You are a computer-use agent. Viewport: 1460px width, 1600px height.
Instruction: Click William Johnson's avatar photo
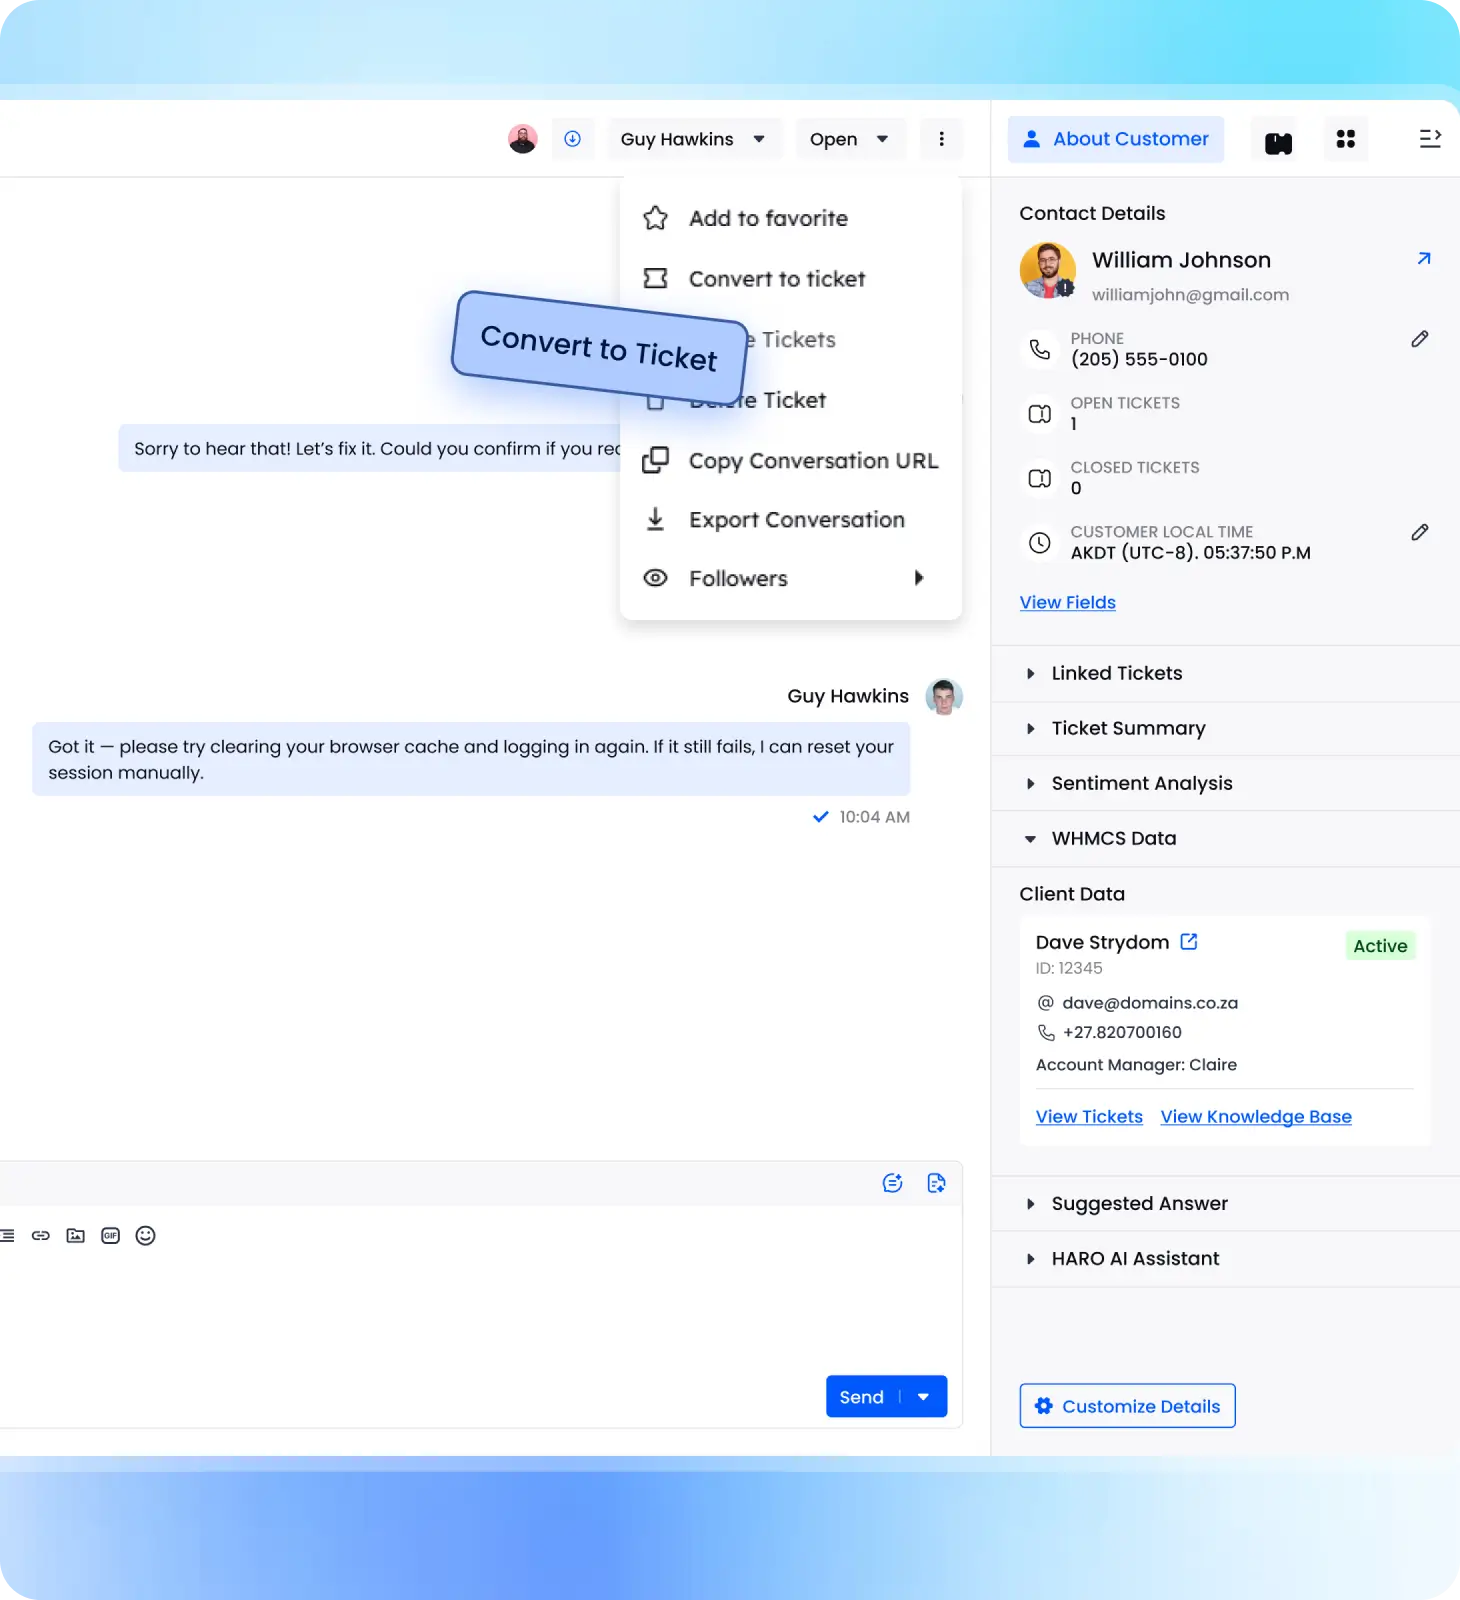tap(1047, 270)
